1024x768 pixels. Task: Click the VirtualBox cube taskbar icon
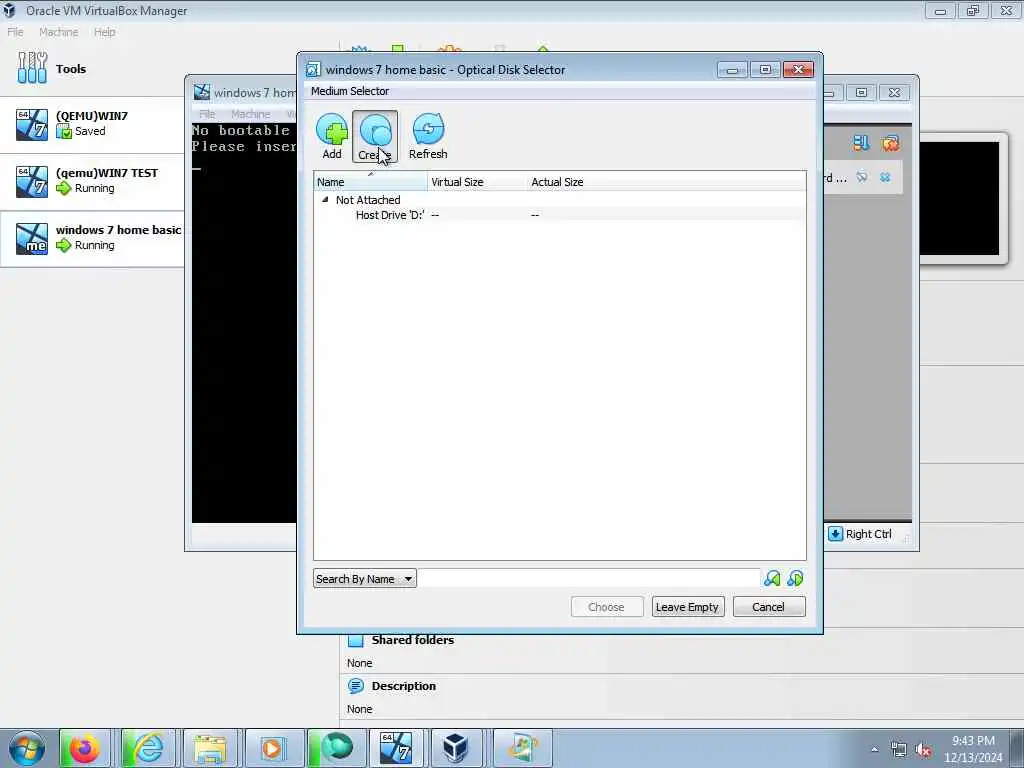click(455, 748)
